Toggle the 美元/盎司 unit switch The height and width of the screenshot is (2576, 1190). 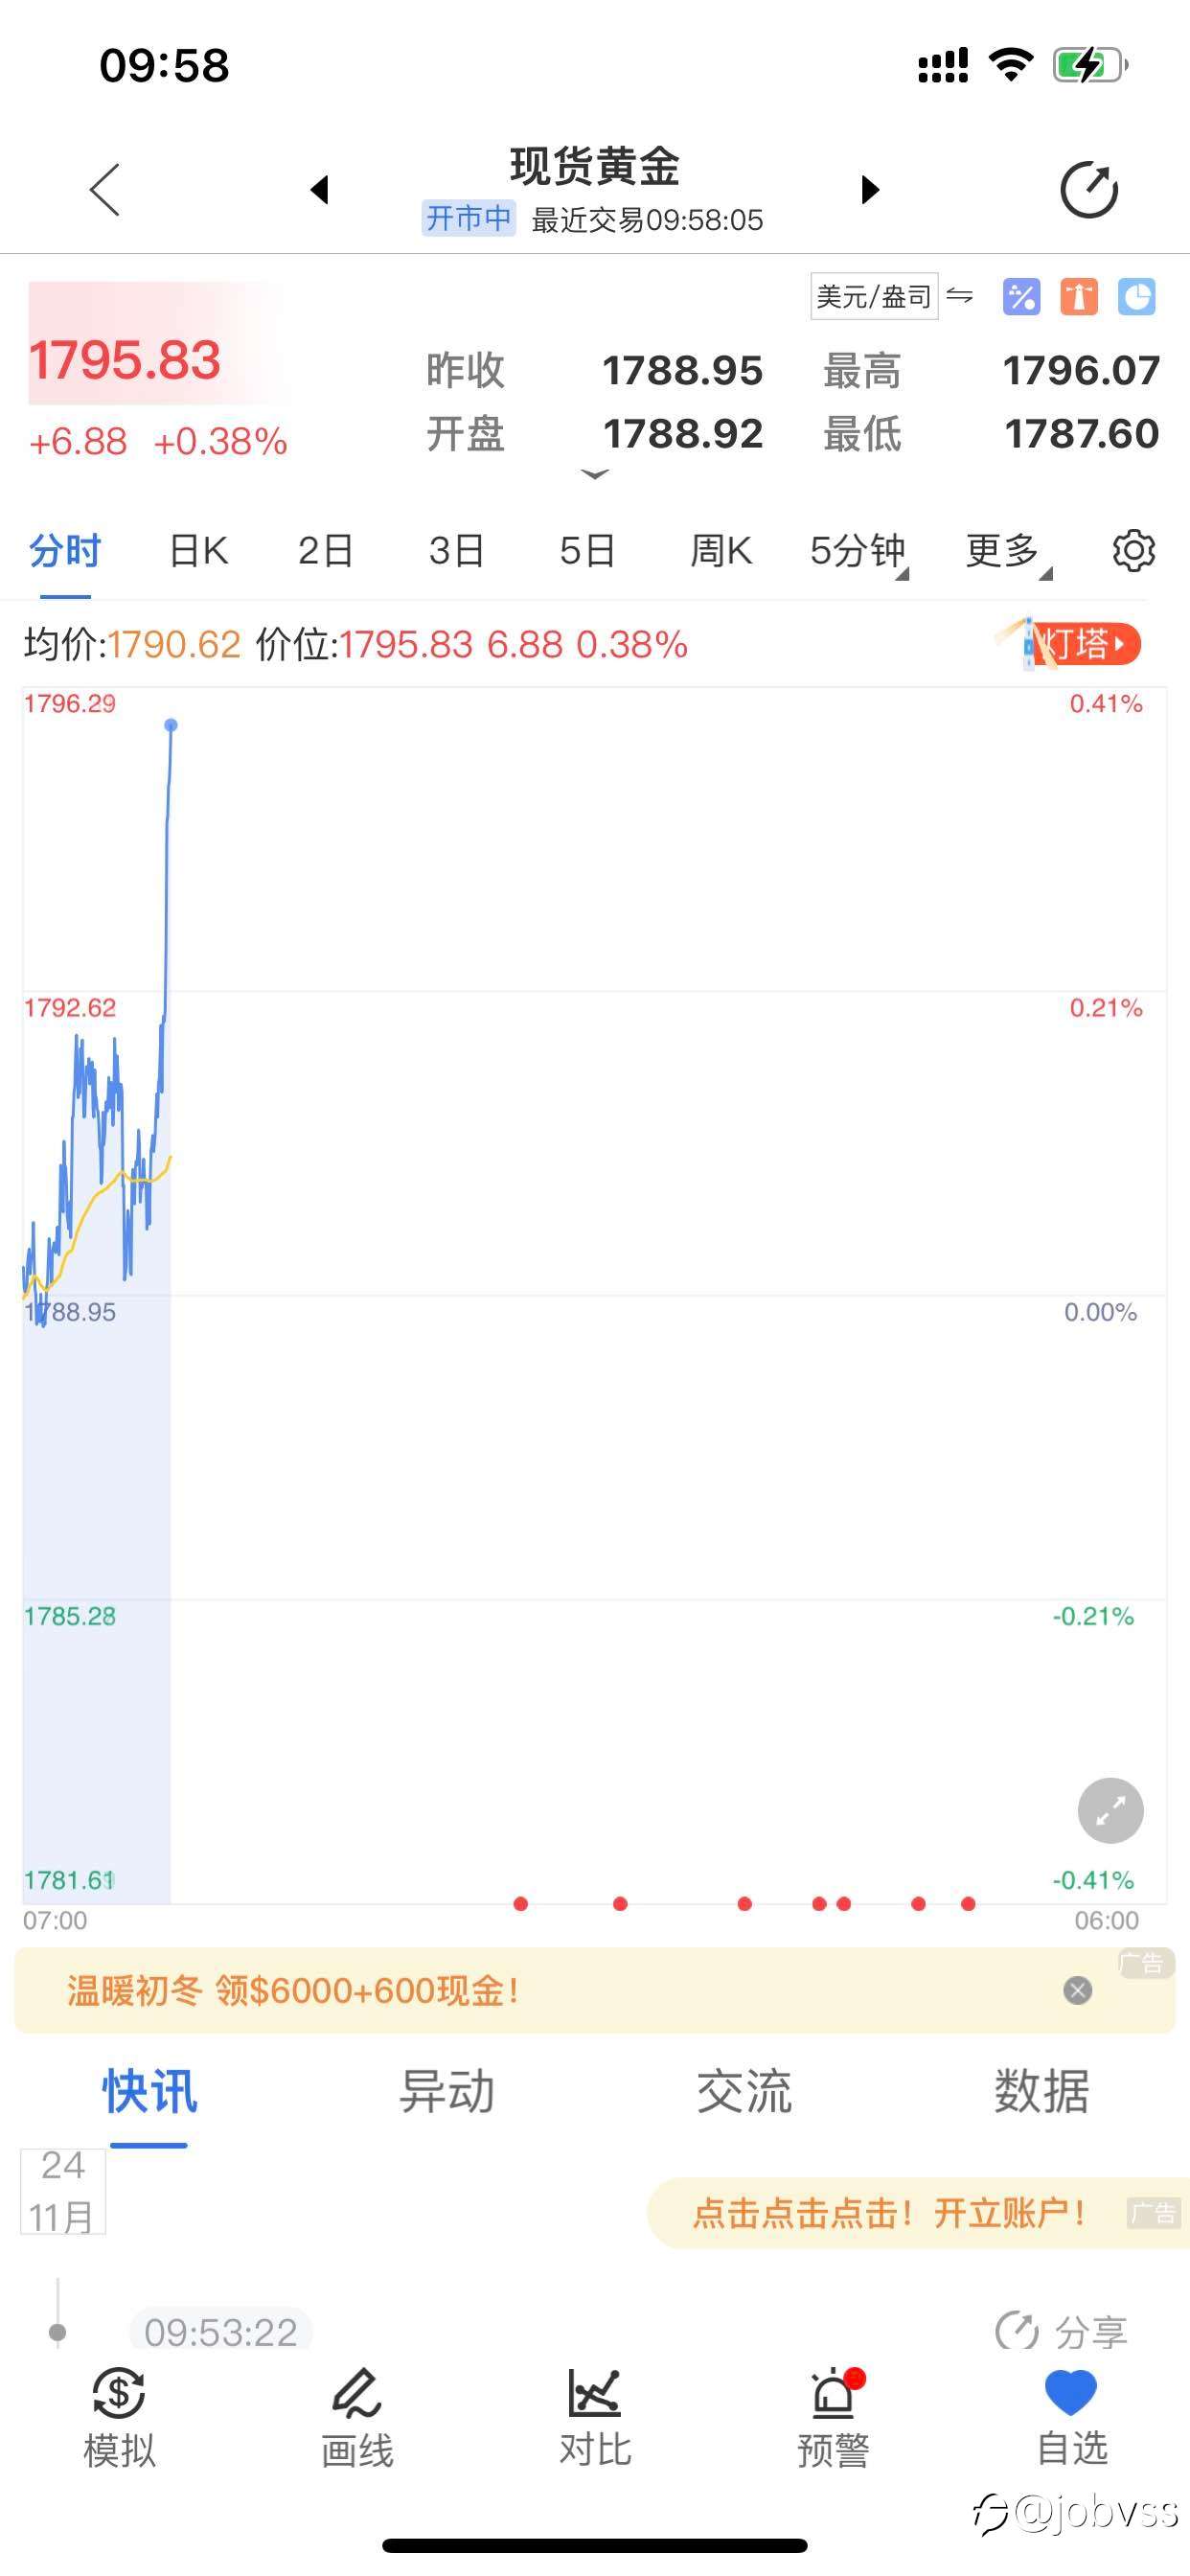click(x=892, y=296)
